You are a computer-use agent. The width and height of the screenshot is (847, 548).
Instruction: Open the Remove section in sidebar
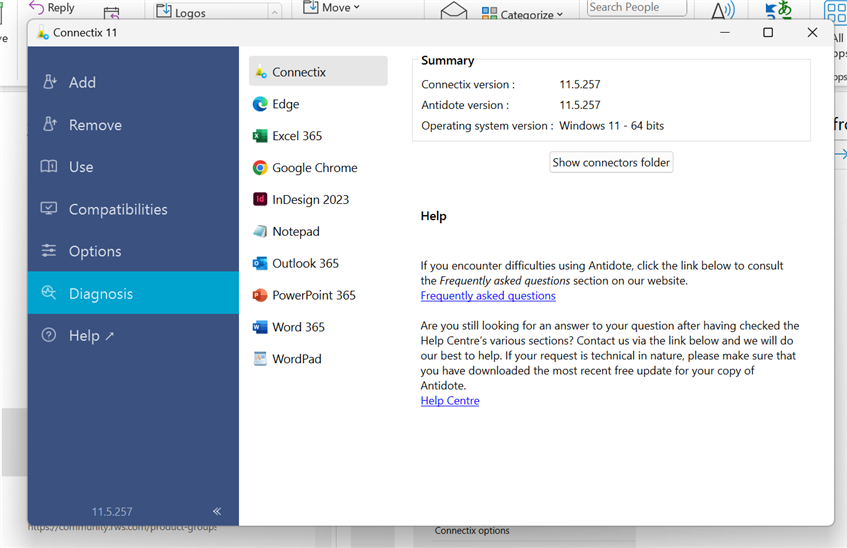tap(133, 125)
